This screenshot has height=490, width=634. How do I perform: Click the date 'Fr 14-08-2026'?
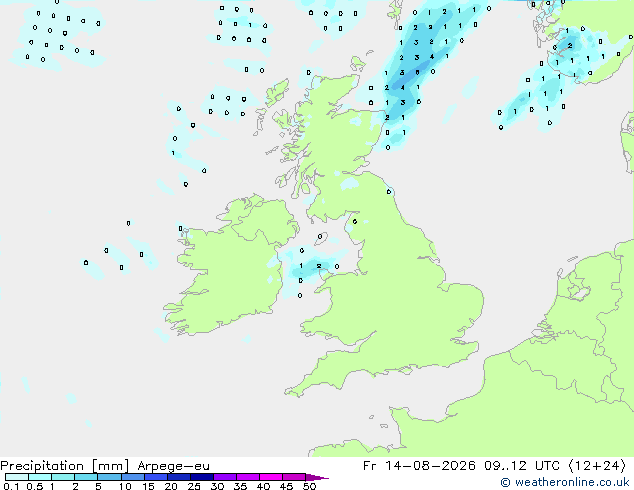tap(419, 466)
